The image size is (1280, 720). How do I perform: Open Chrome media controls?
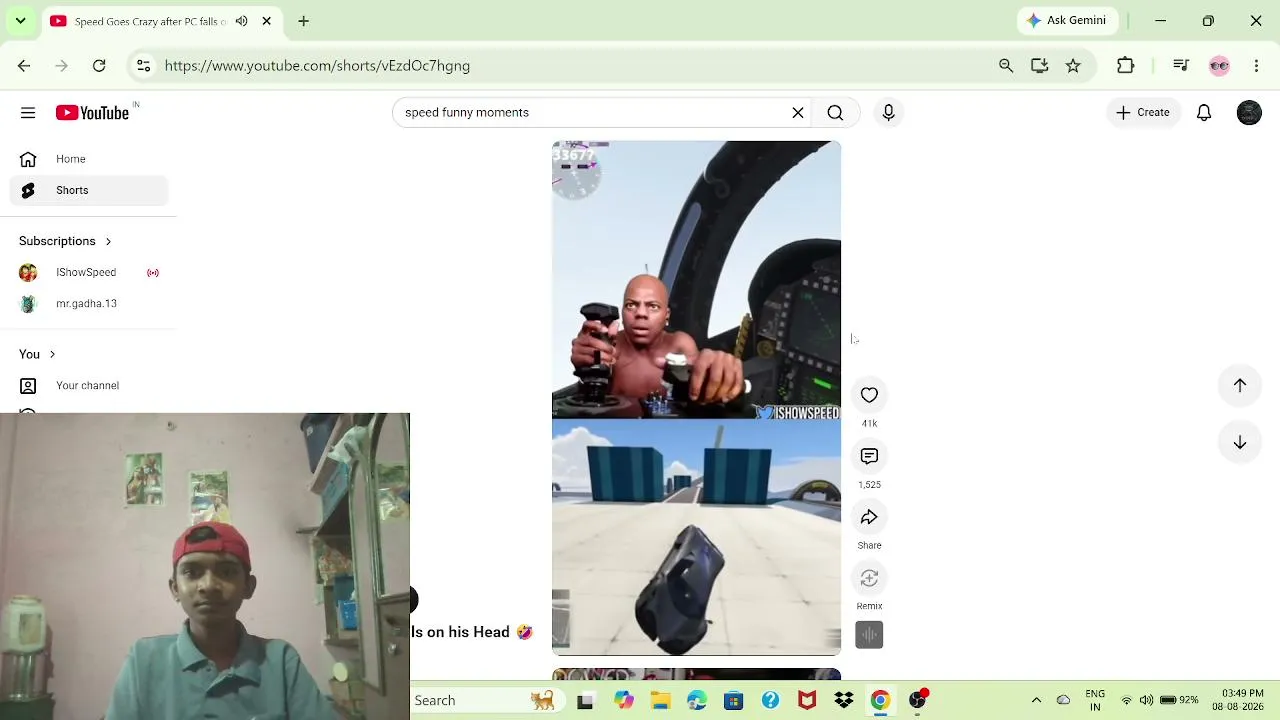pos(1181,66)
